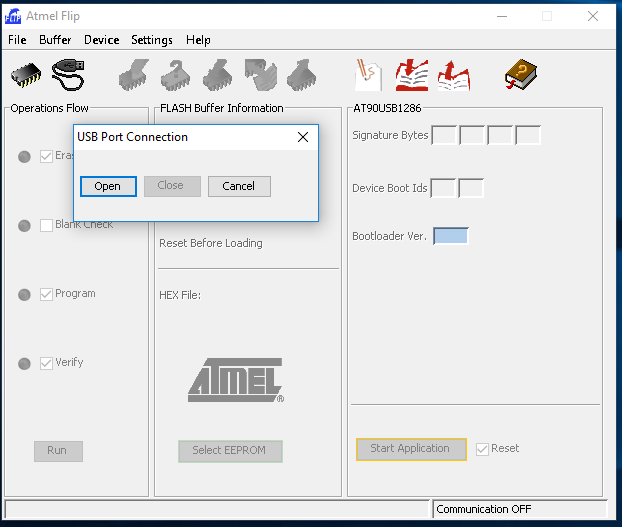622x527 pixels.
Task: Click the last Signature Bytes field
Action: [528, 135]
